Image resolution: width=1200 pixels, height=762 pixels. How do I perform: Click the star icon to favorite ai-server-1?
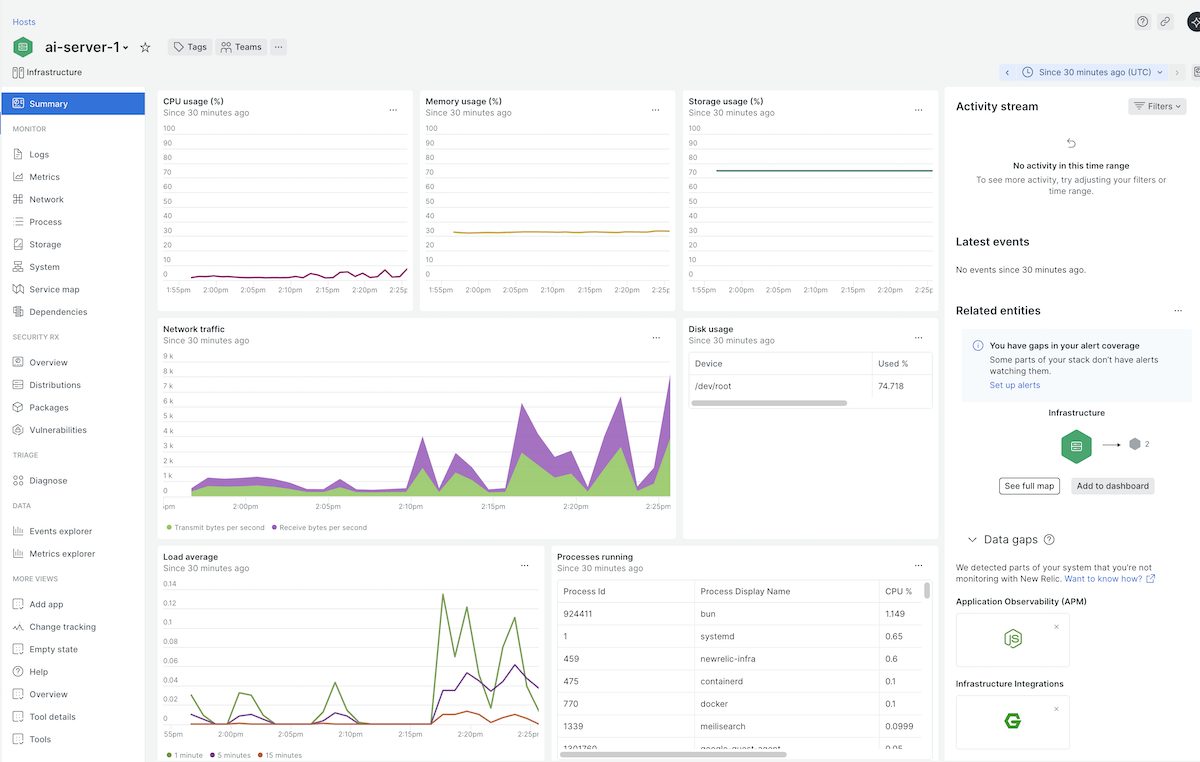click(x=145, y=47)
